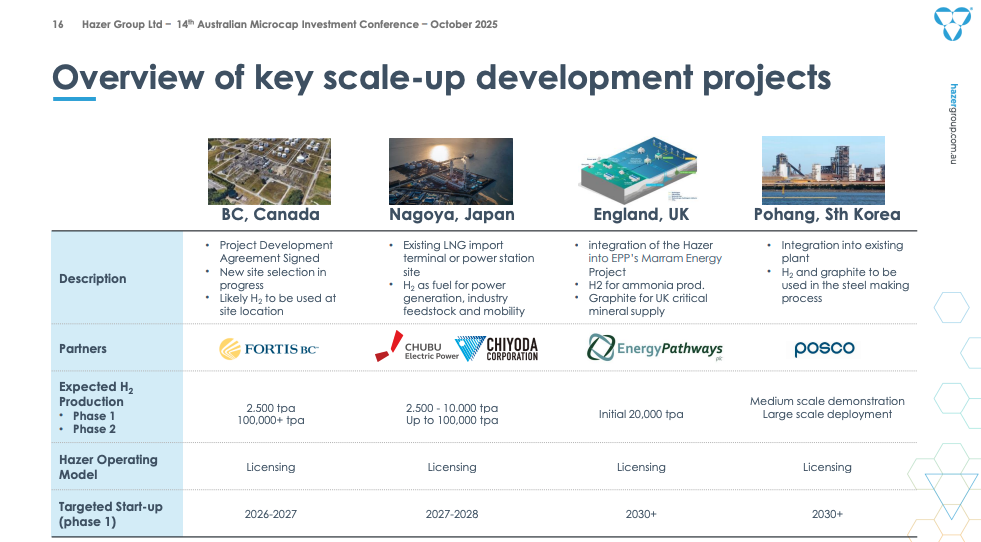Select the England, UK project diagram
Viewport: 981px width, 542px height.
(x=641, y=170)
